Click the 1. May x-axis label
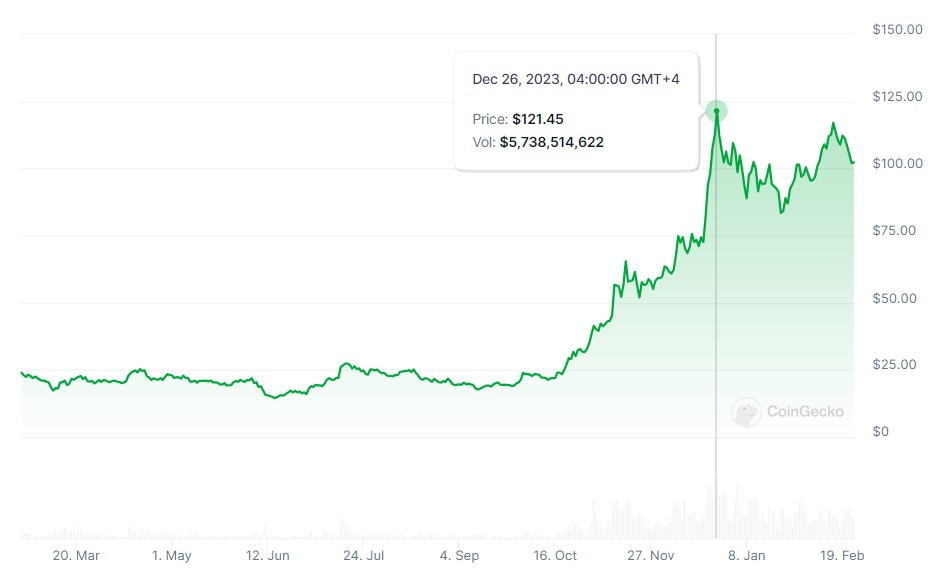The width and height of the screenshot is (940, 584). pyautogui.click(x=171, y=556)
